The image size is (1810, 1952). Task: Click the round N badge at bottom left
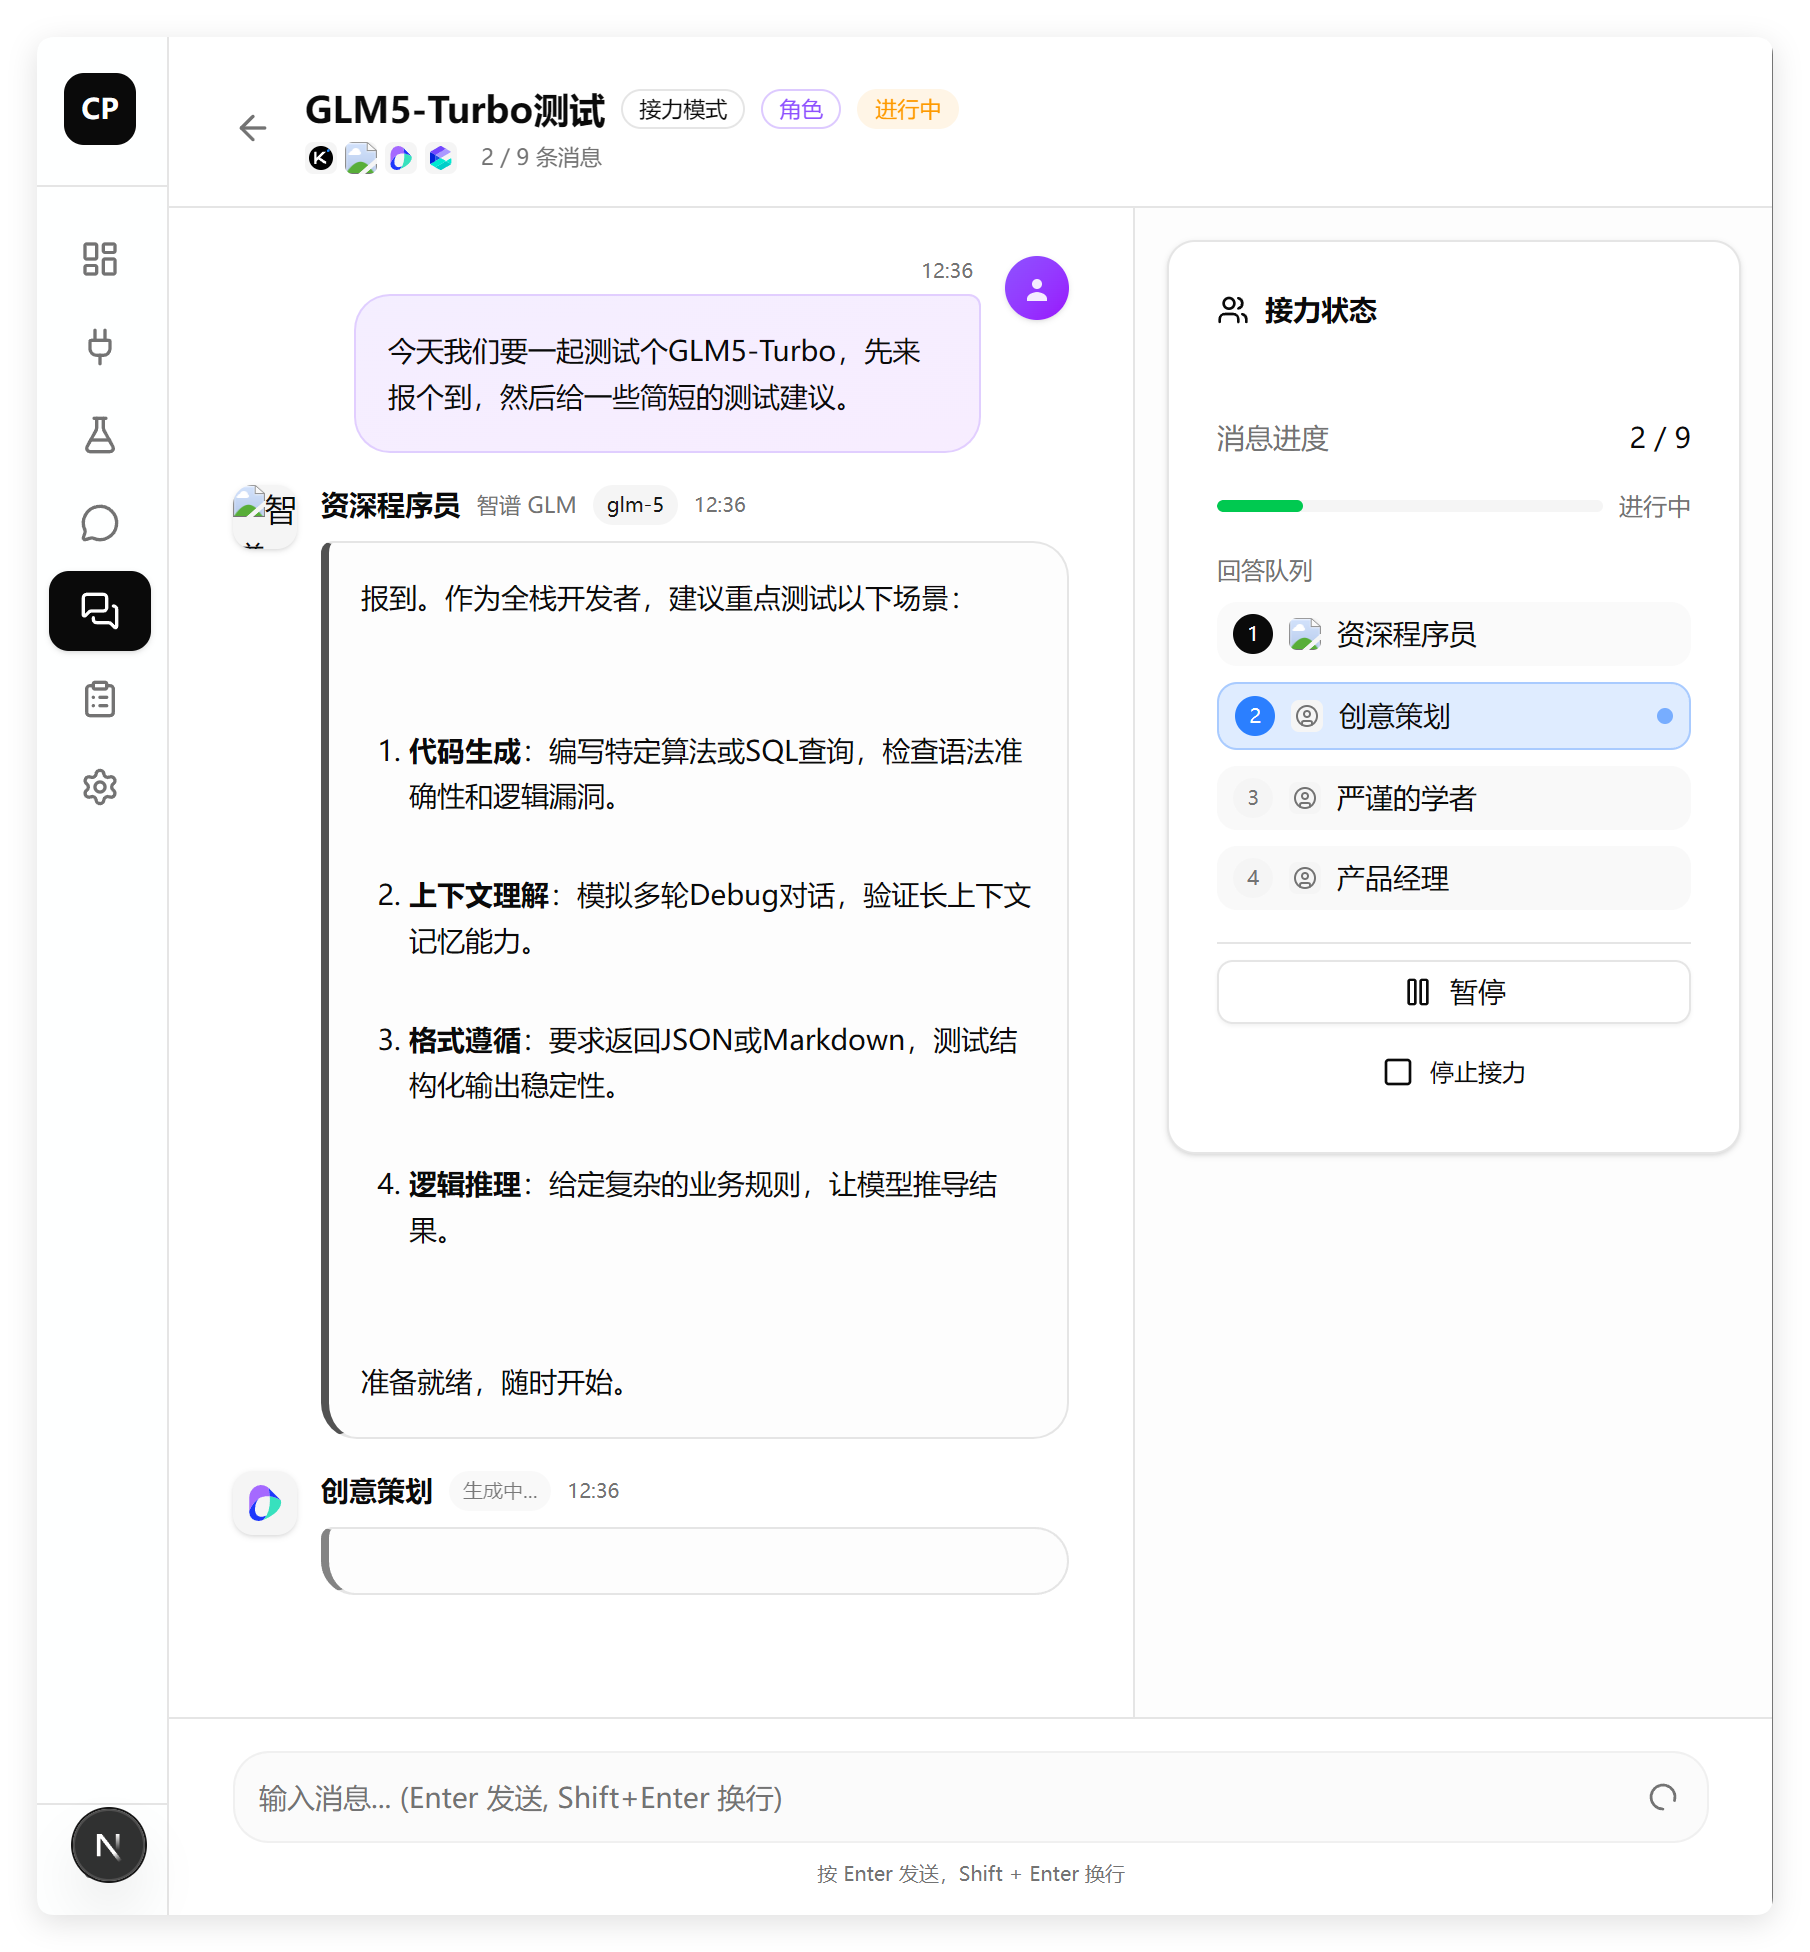point(109,1845)
